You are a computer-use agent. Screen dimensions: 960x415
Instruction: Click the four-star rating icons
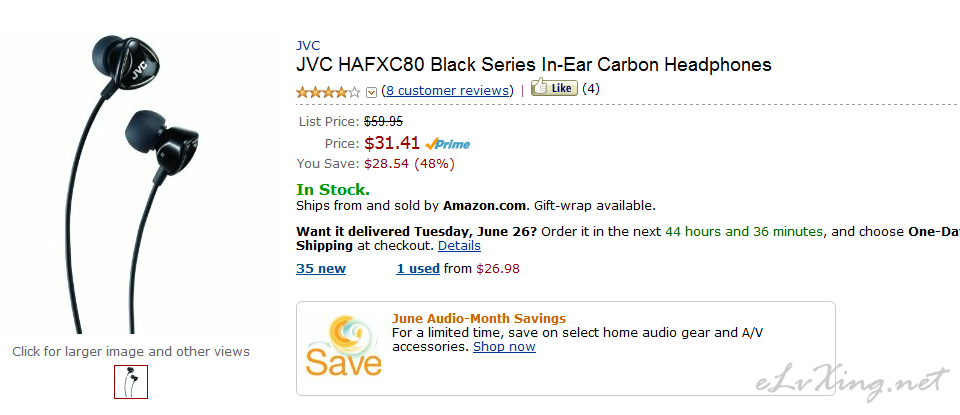pyautogui.click(x=328, y=92)
